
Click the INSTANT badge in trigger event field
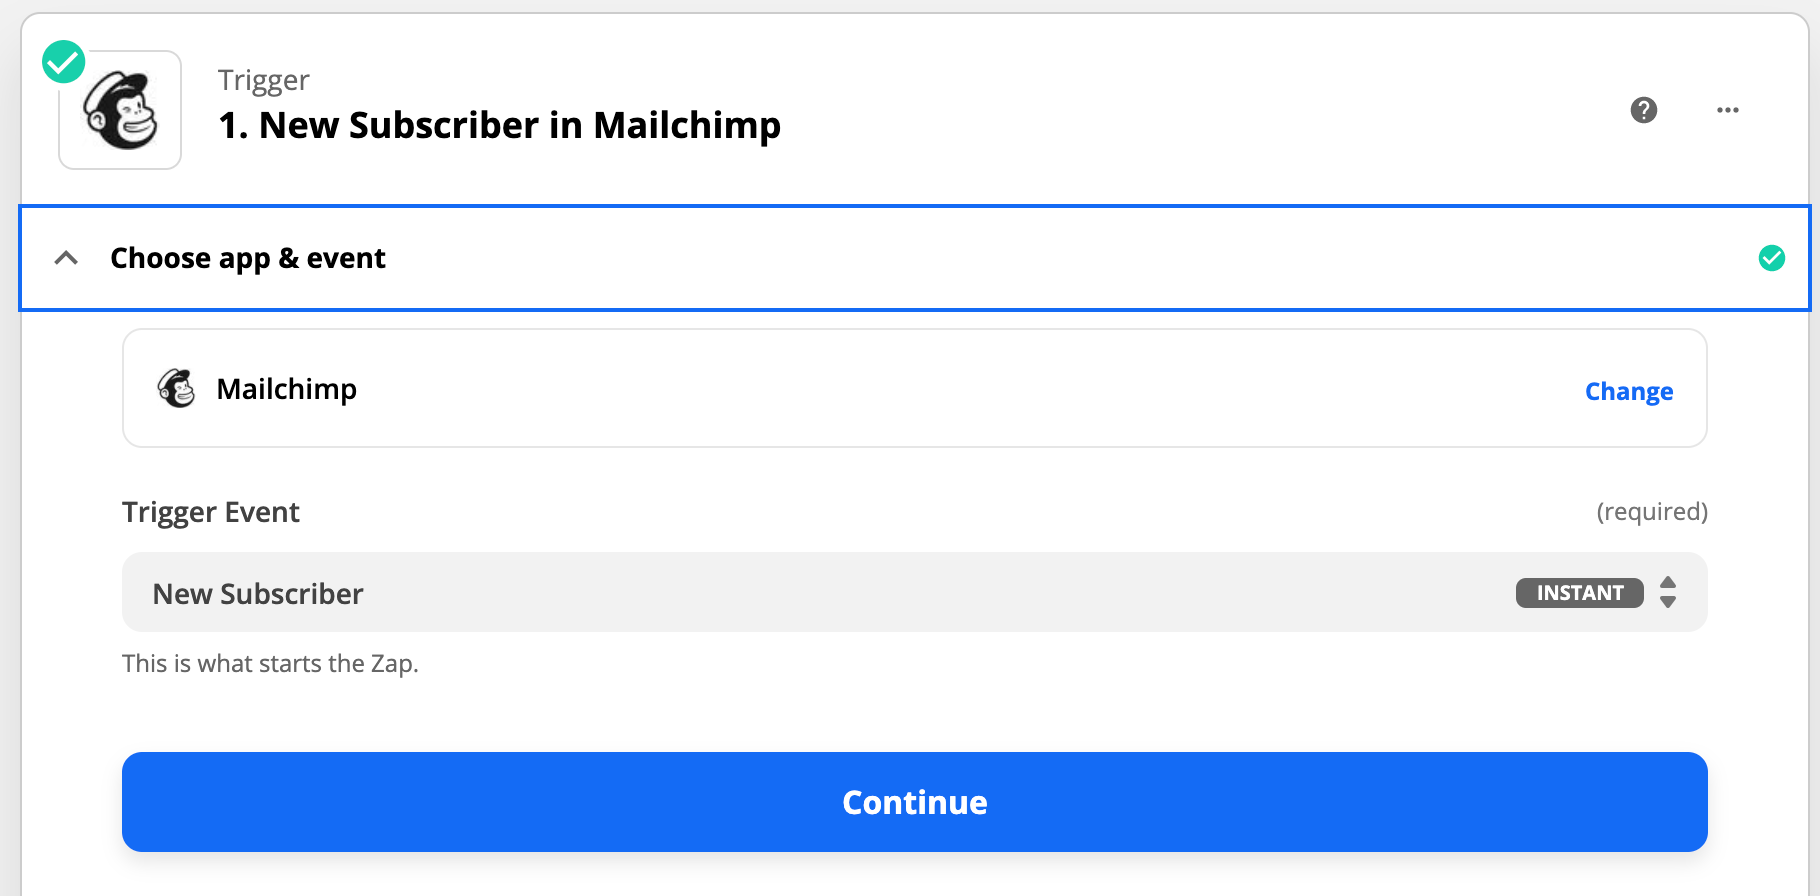coord(1580,593)
